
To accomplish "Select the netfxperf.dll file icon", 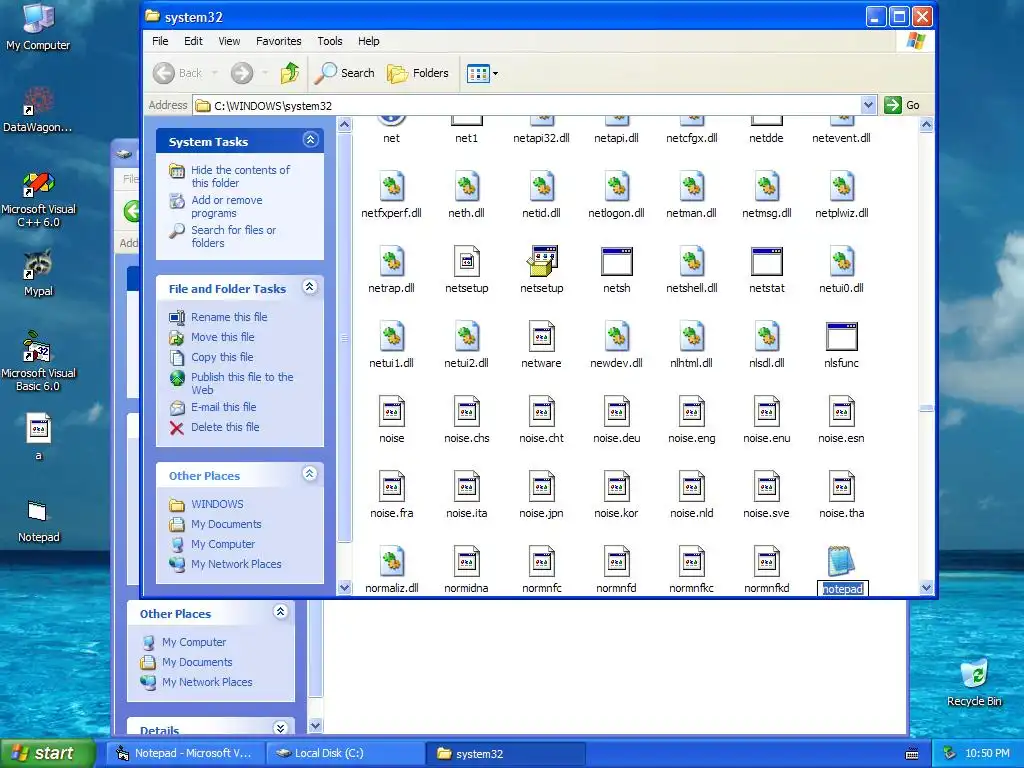I will coord(391,186).
